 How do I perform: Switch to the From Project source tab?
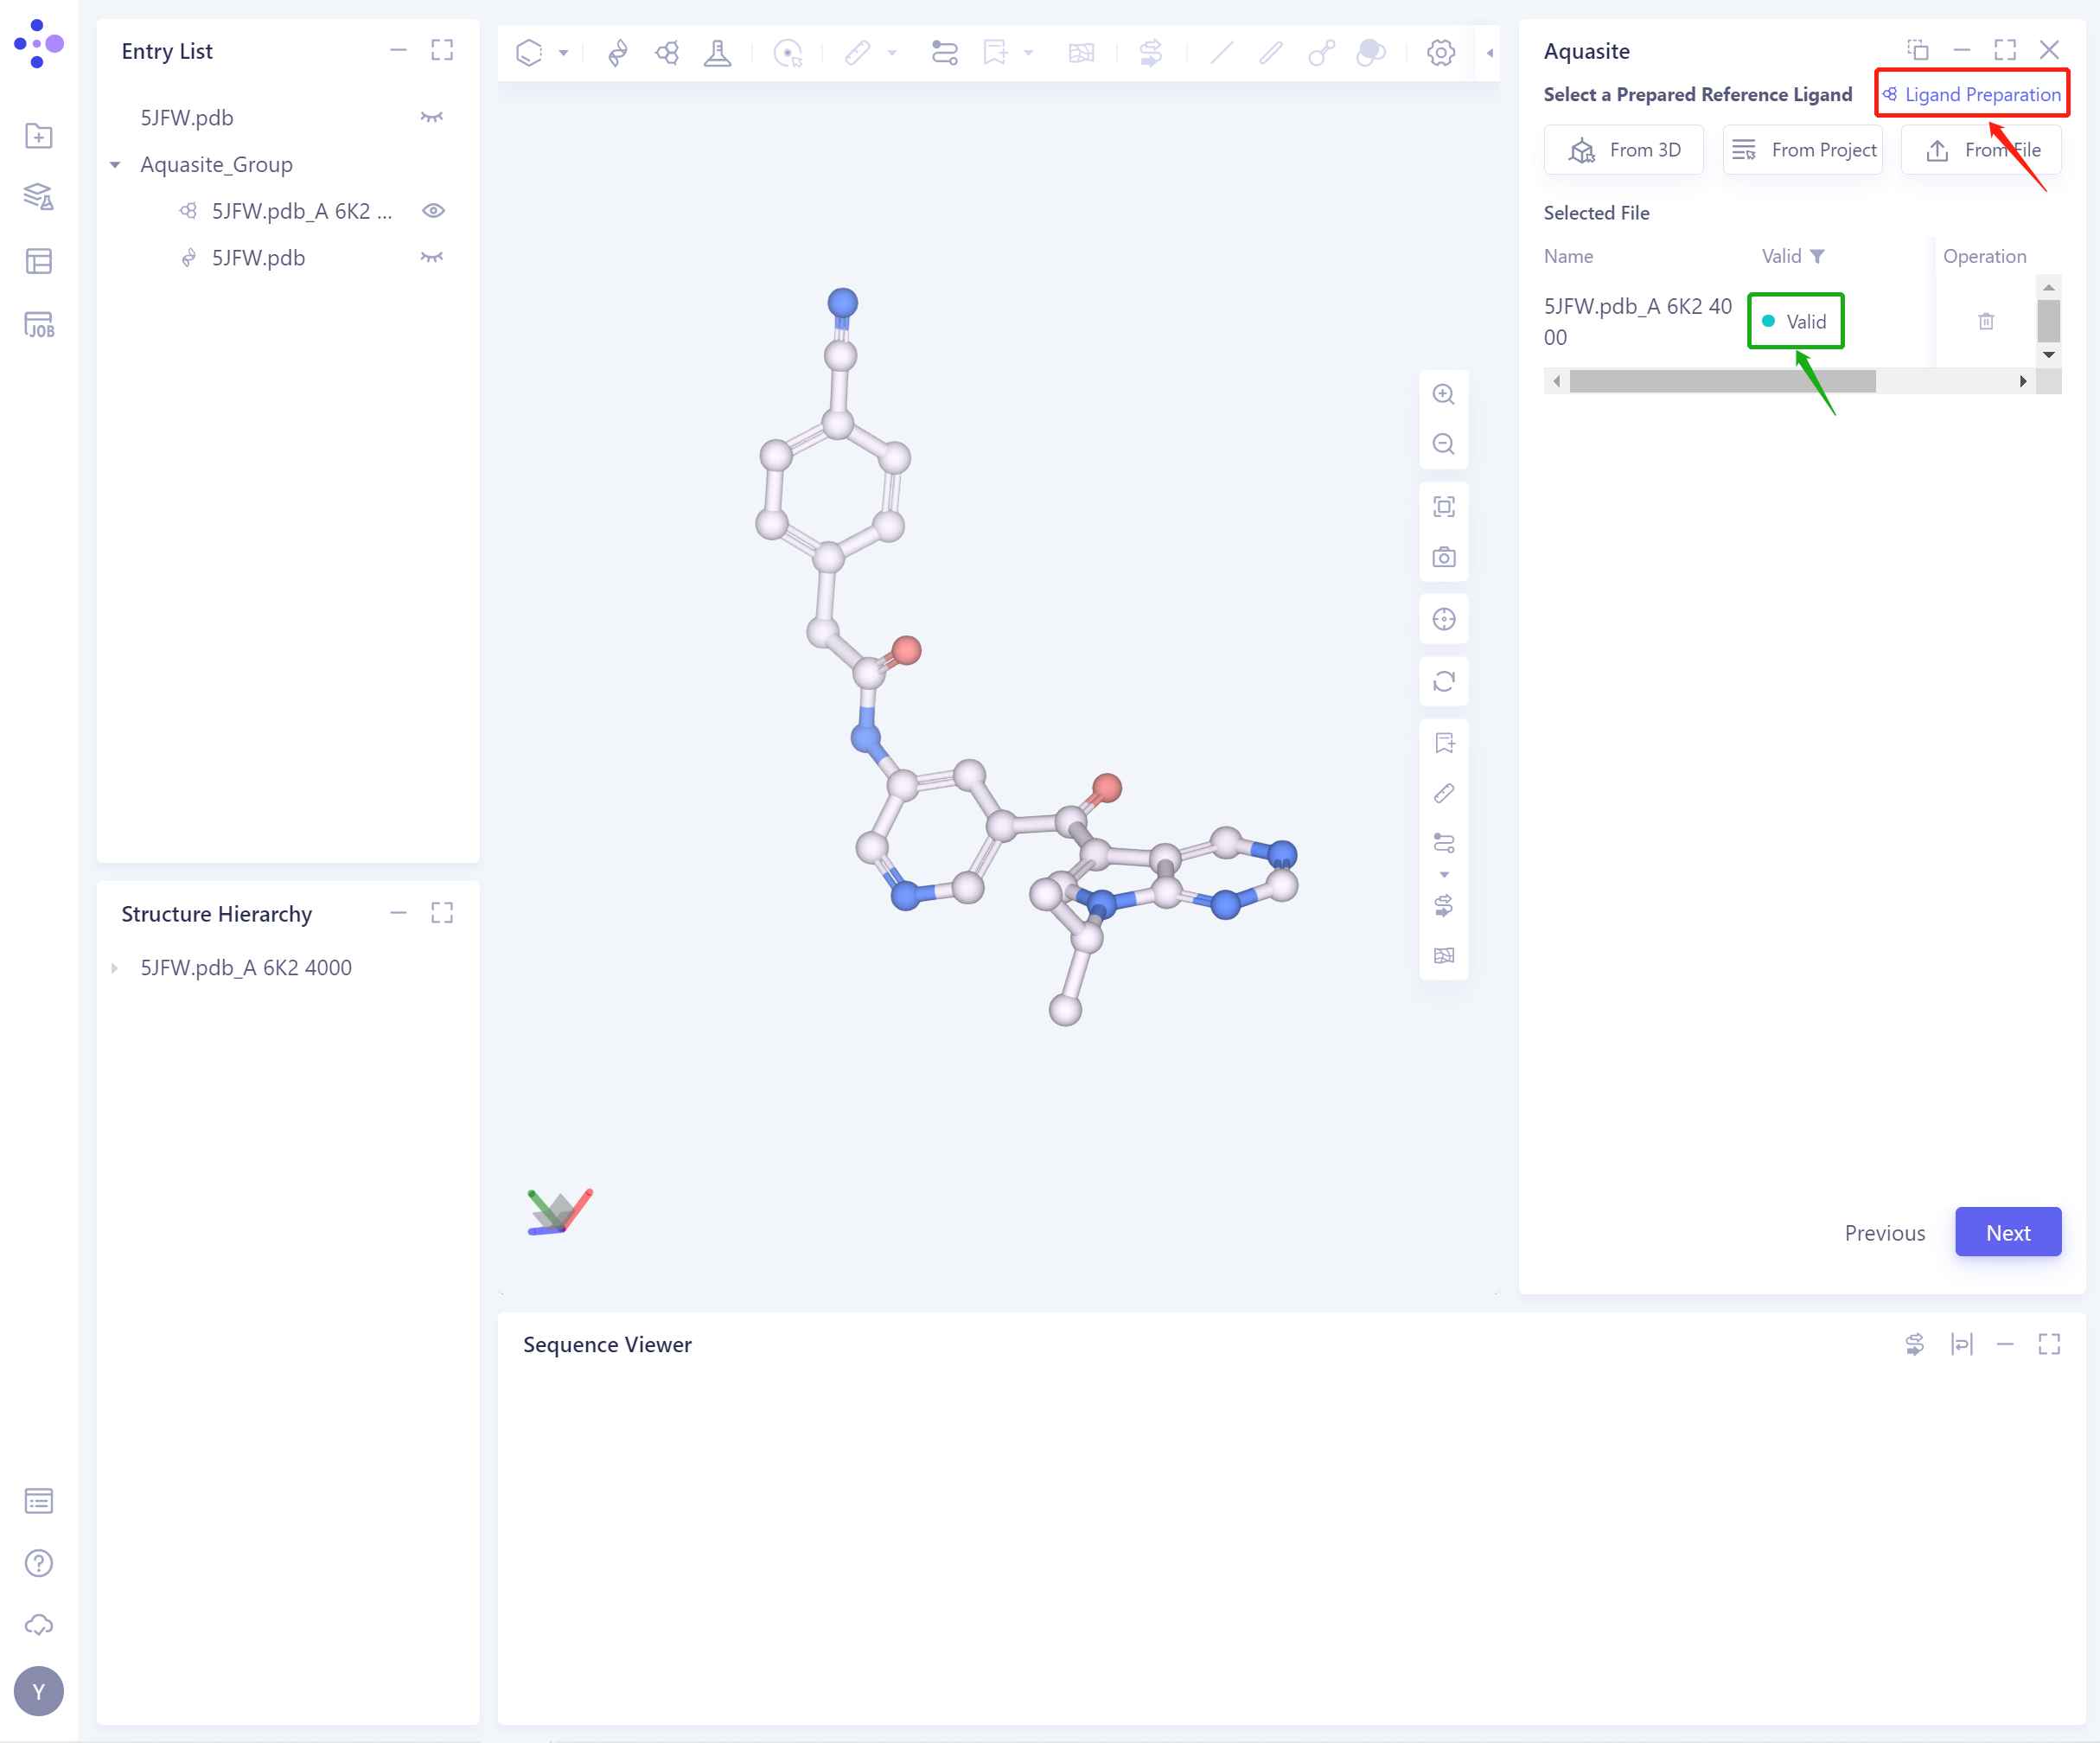pyautogui.click(x=1802, y=149)
